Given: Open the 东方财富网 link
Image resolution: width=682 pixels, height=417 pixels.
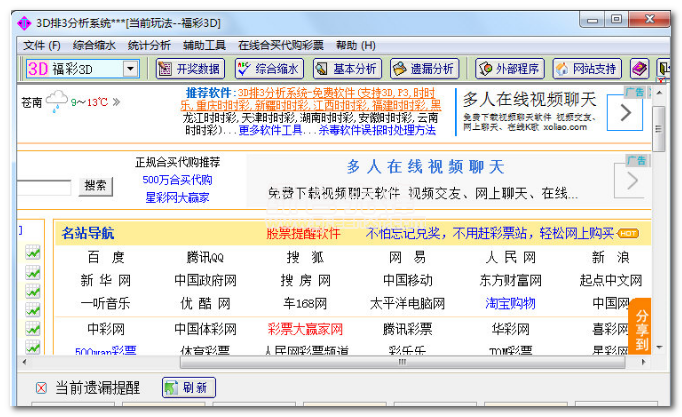Looking at the screenshot, I should click(511, 280).
